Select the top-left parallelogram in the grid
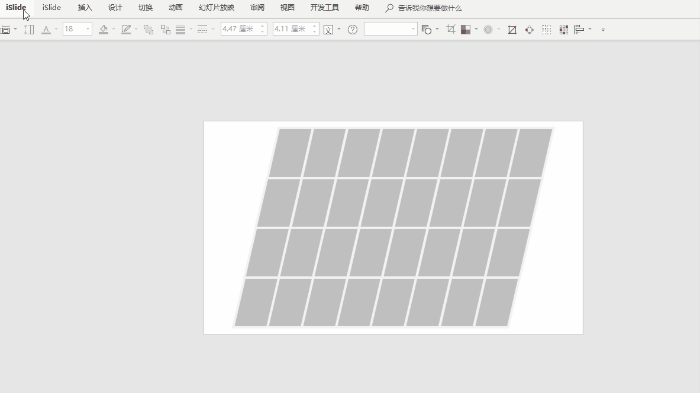The image size is (700, 393). [x=290, y=153]
